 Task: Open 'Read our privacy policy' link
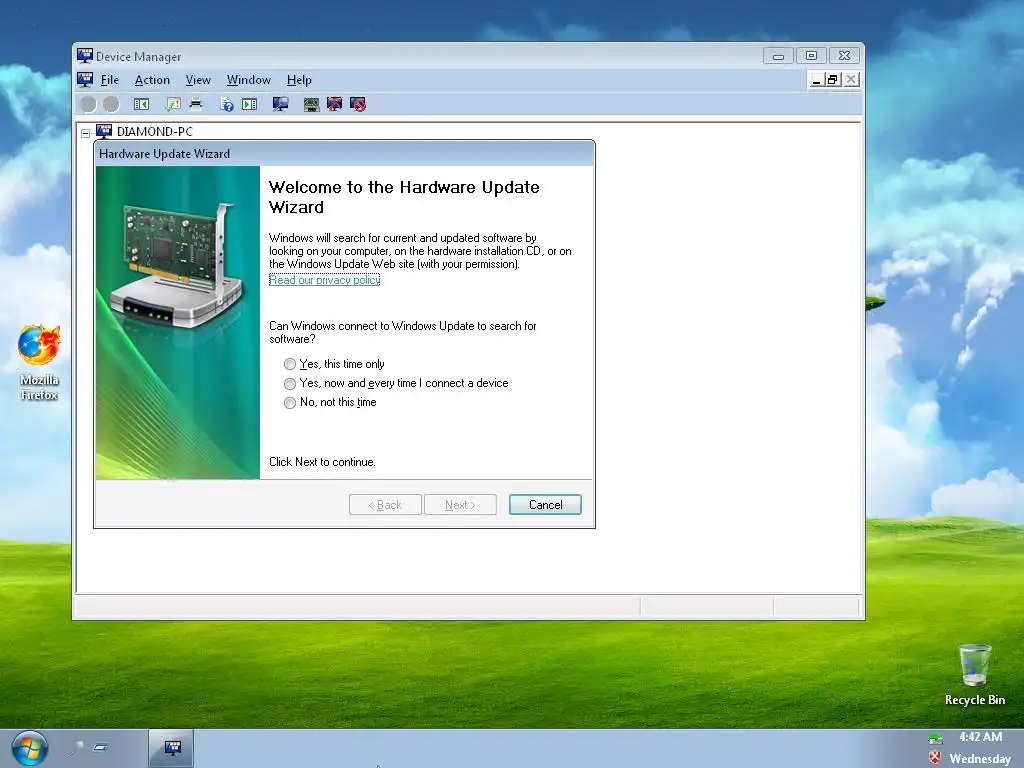point(325,280)
